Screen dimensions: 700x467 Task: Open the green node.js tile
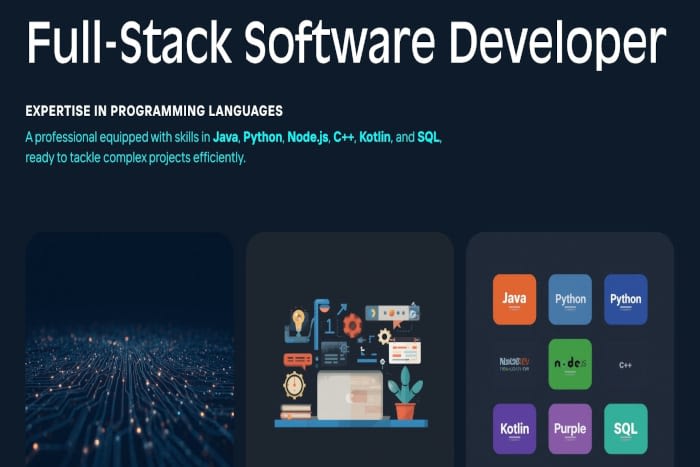point(570,364)
